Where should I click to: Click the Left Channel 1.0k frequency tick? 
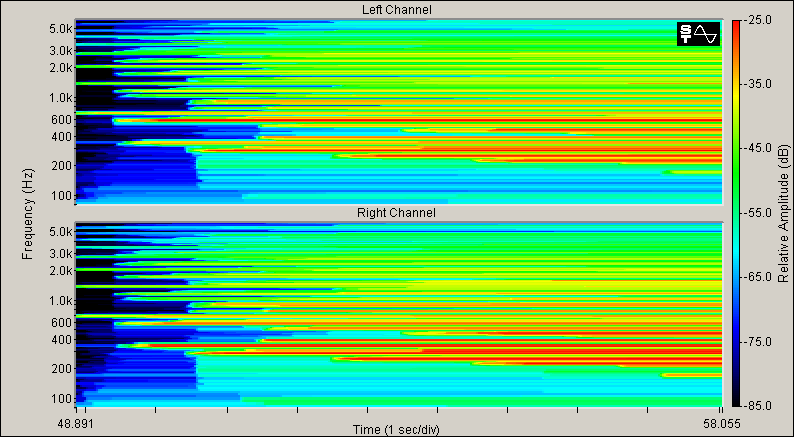pos(60,98)
